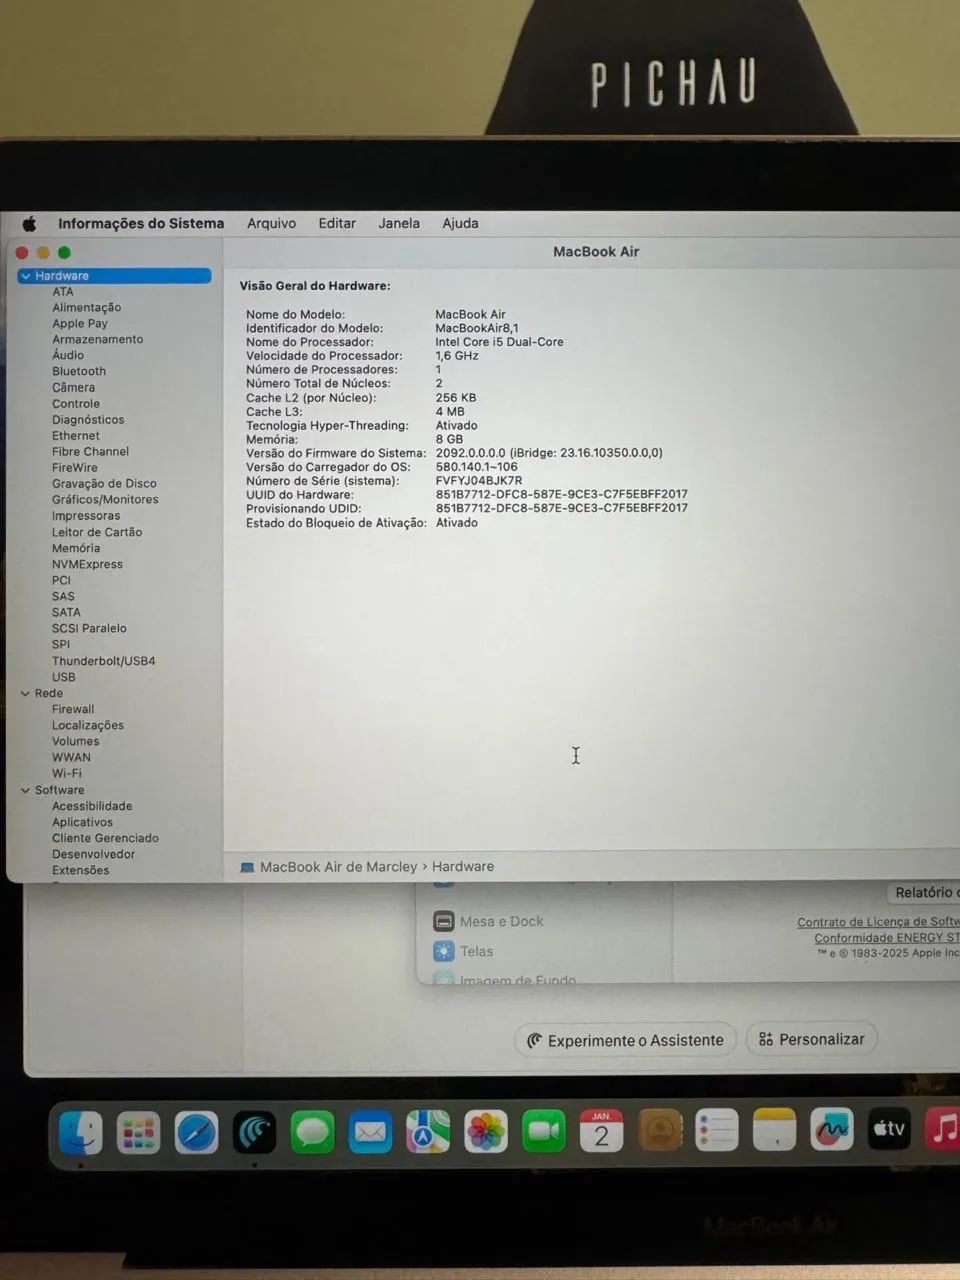Image resolution: width=960 pixels, height=1280 pixels.
Task: Open Notes app in the Dock
Action: pos(774,1130)
